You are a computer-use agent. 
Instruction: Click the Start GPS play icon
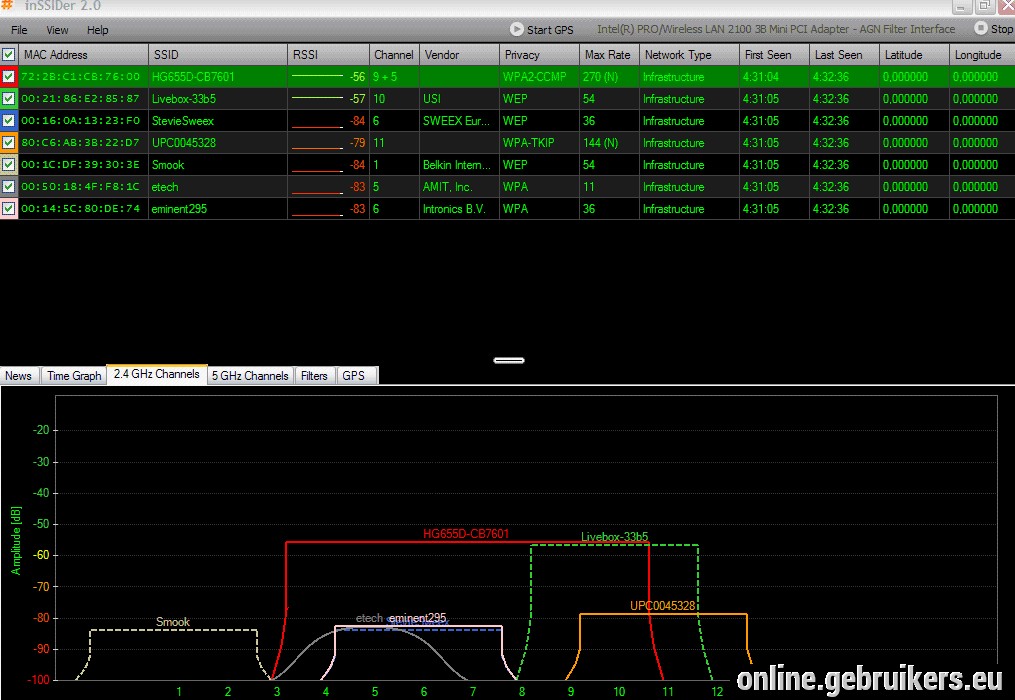pos(517,29)
